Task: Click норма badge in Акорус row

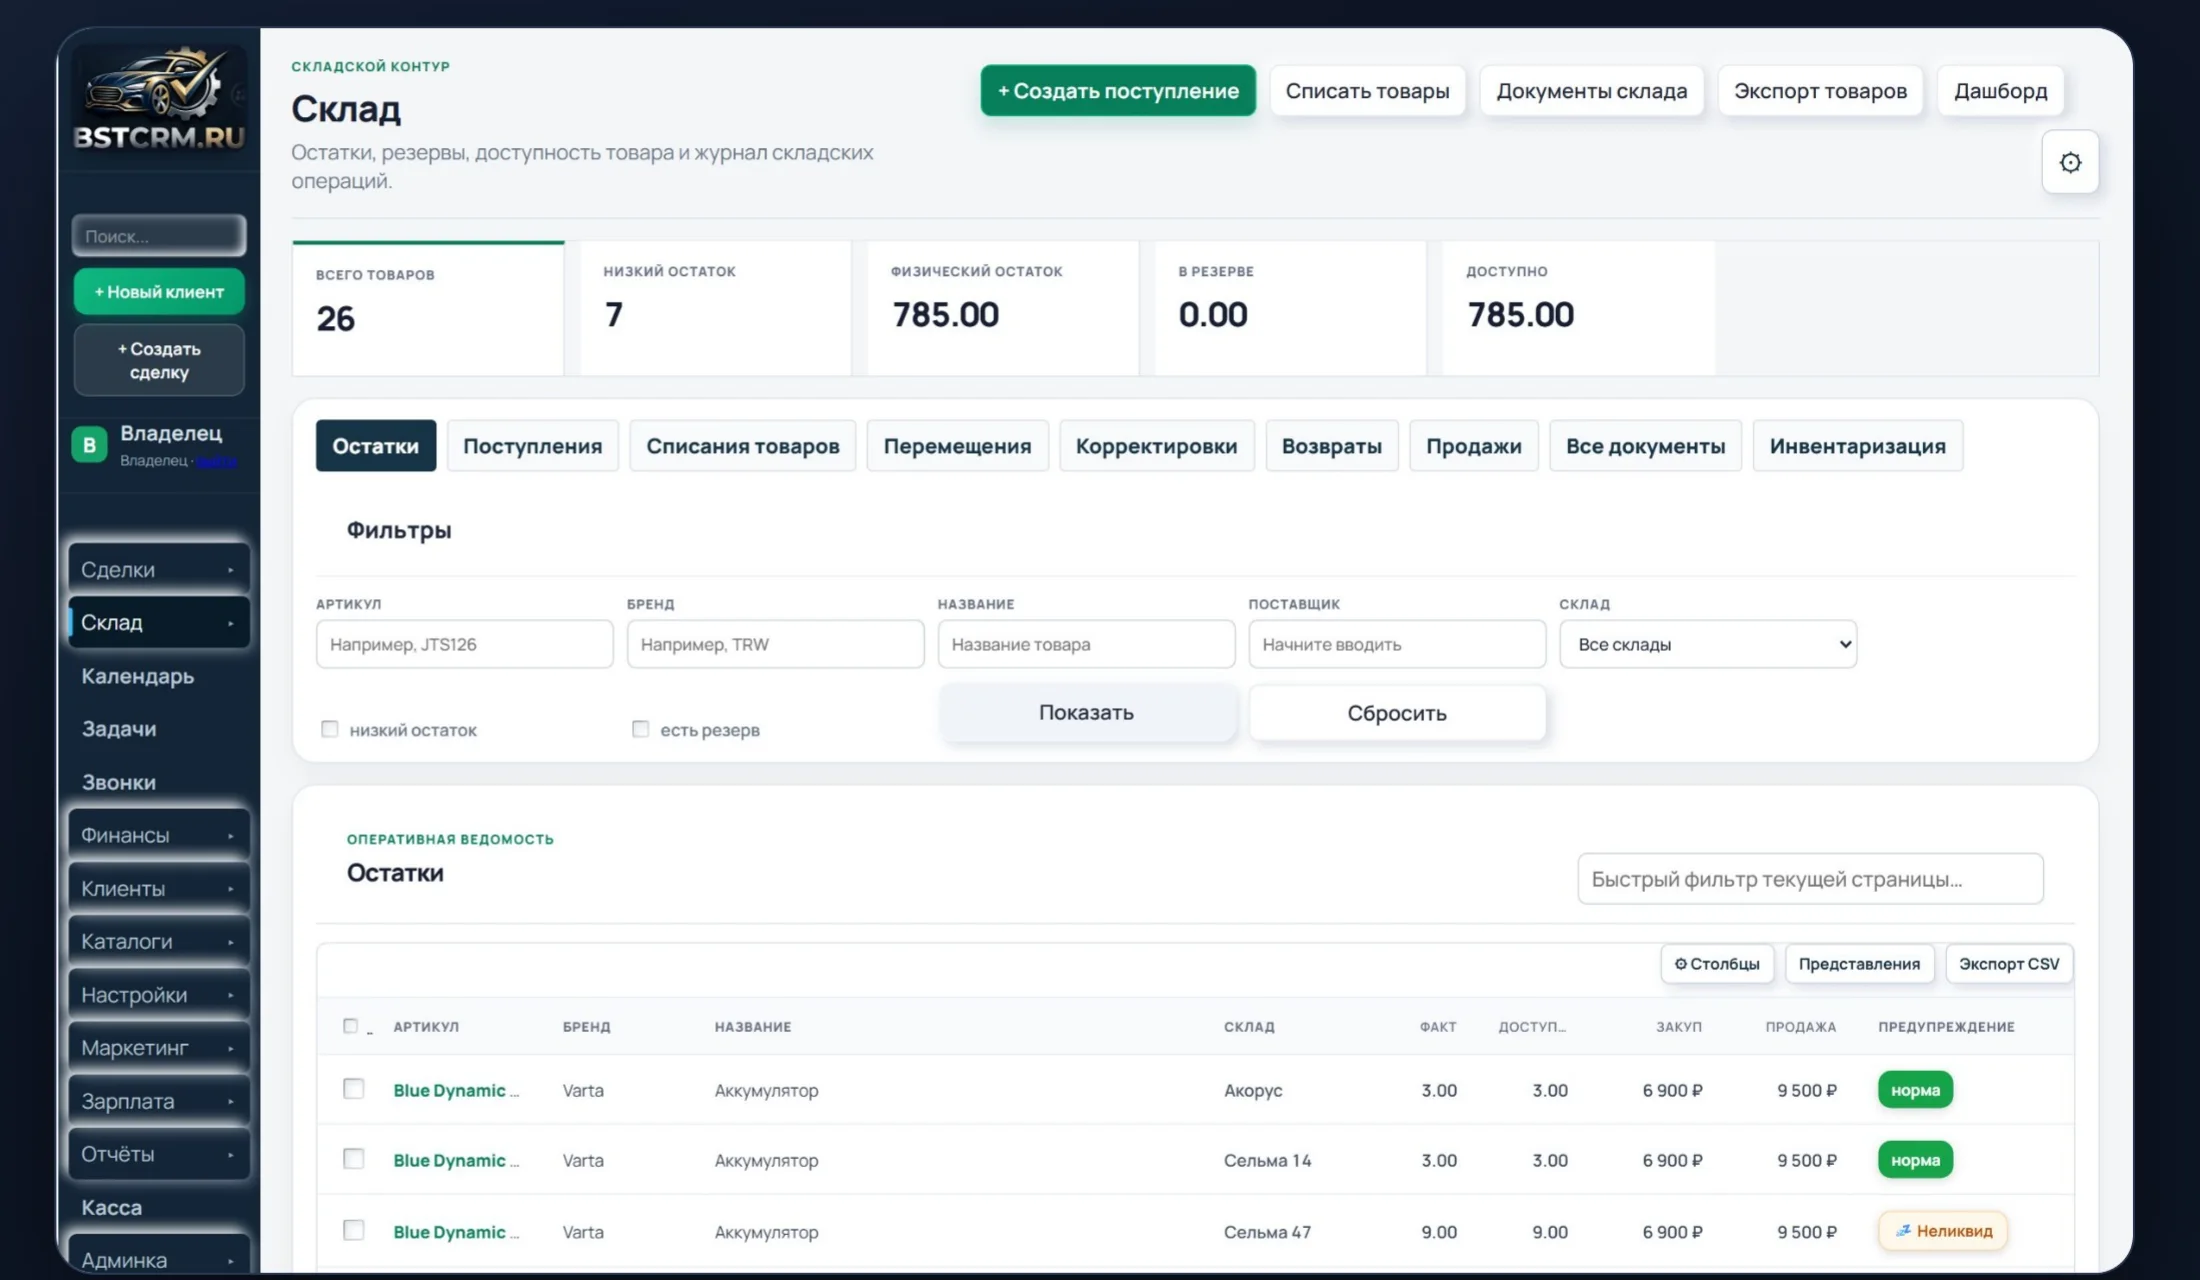Action: tap(1915, 1090)
